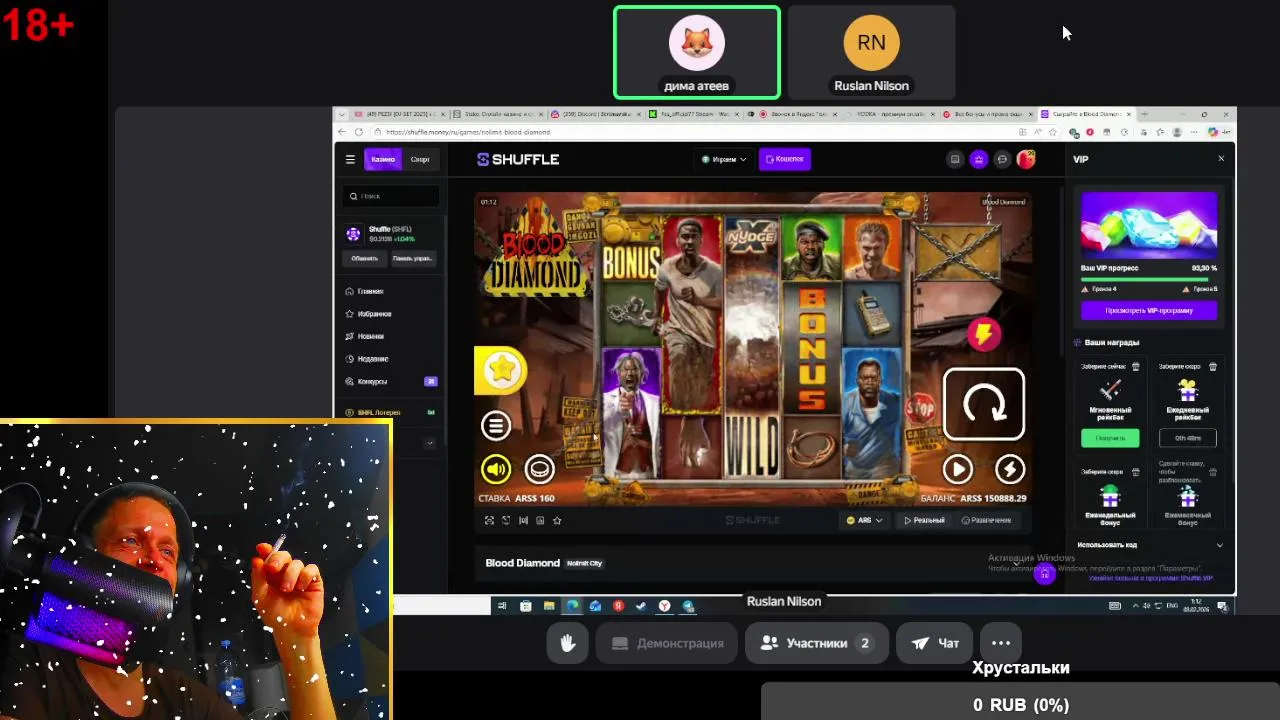The width and height of the screenshot is (1280, 720).
Task: Open the user avatar profile menu
Action: pos(1026,159)
